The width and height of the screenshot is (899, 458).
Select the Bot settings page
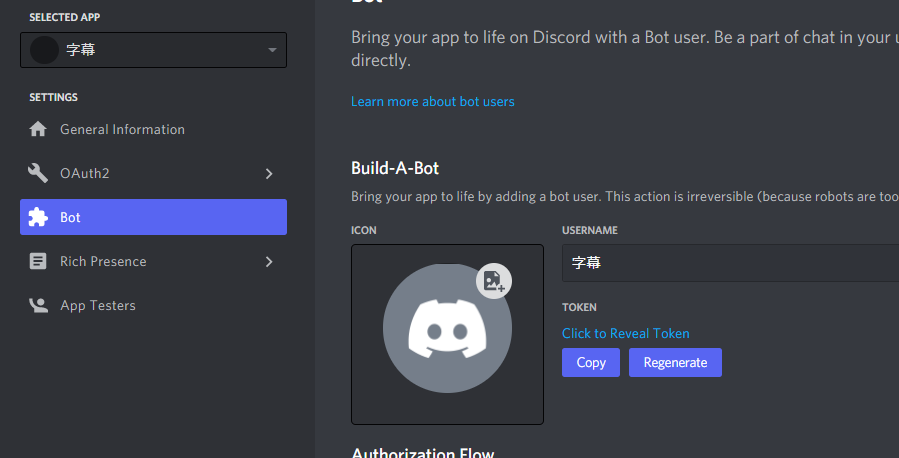153,217
